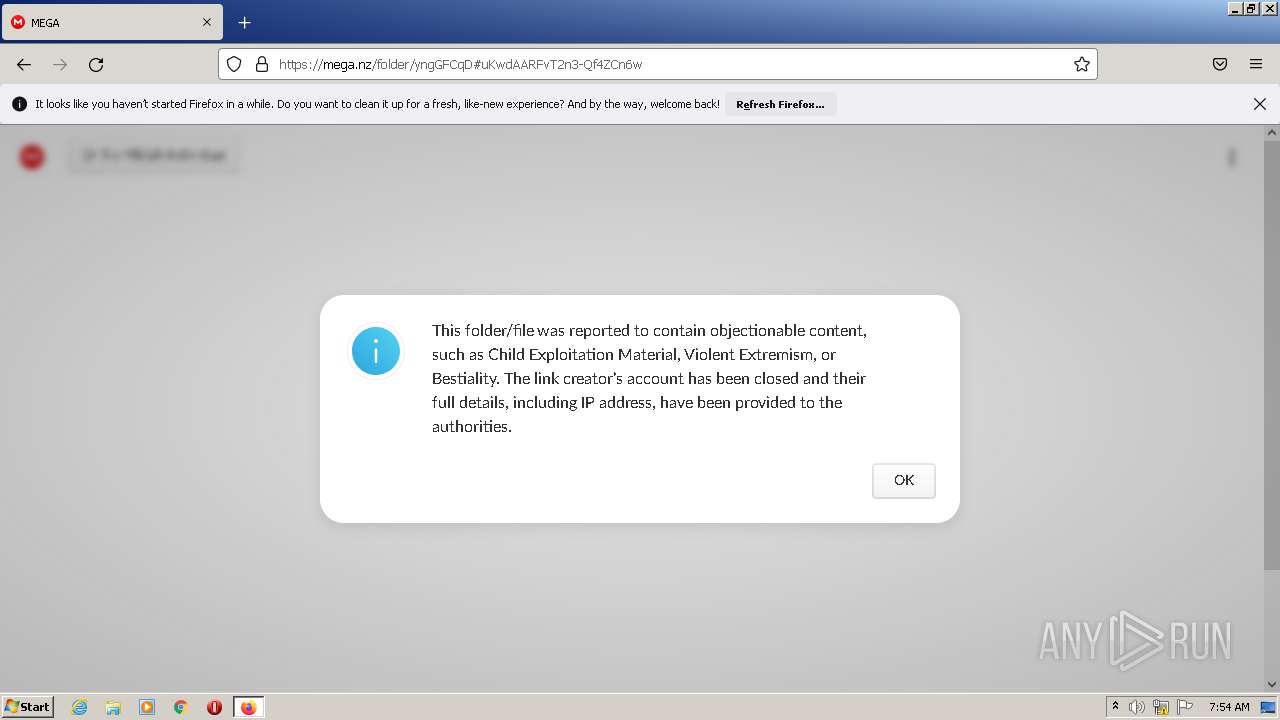
Task: Go forward one page
Action: [x=60, y=64]
